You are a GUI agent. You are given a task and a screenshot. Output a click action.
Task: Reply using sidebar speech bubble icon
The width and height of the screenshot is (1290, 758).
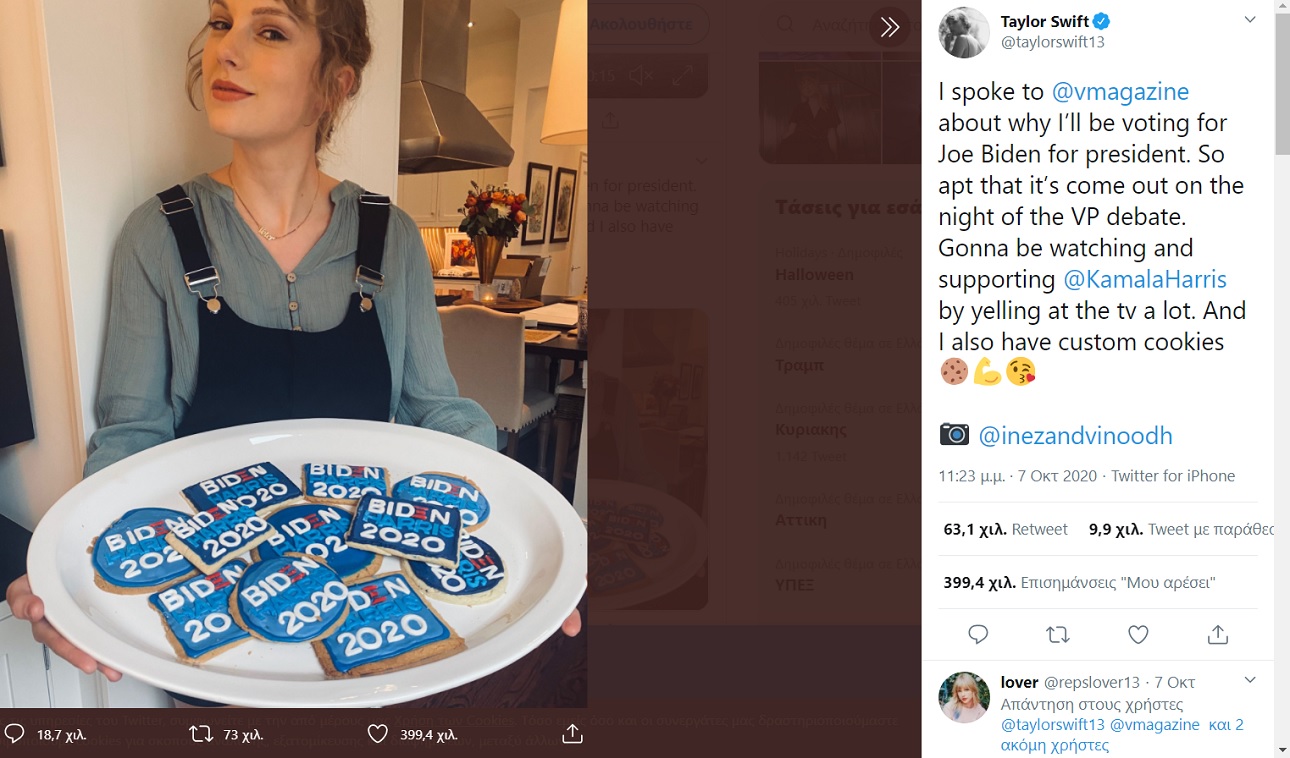point(978,634)
